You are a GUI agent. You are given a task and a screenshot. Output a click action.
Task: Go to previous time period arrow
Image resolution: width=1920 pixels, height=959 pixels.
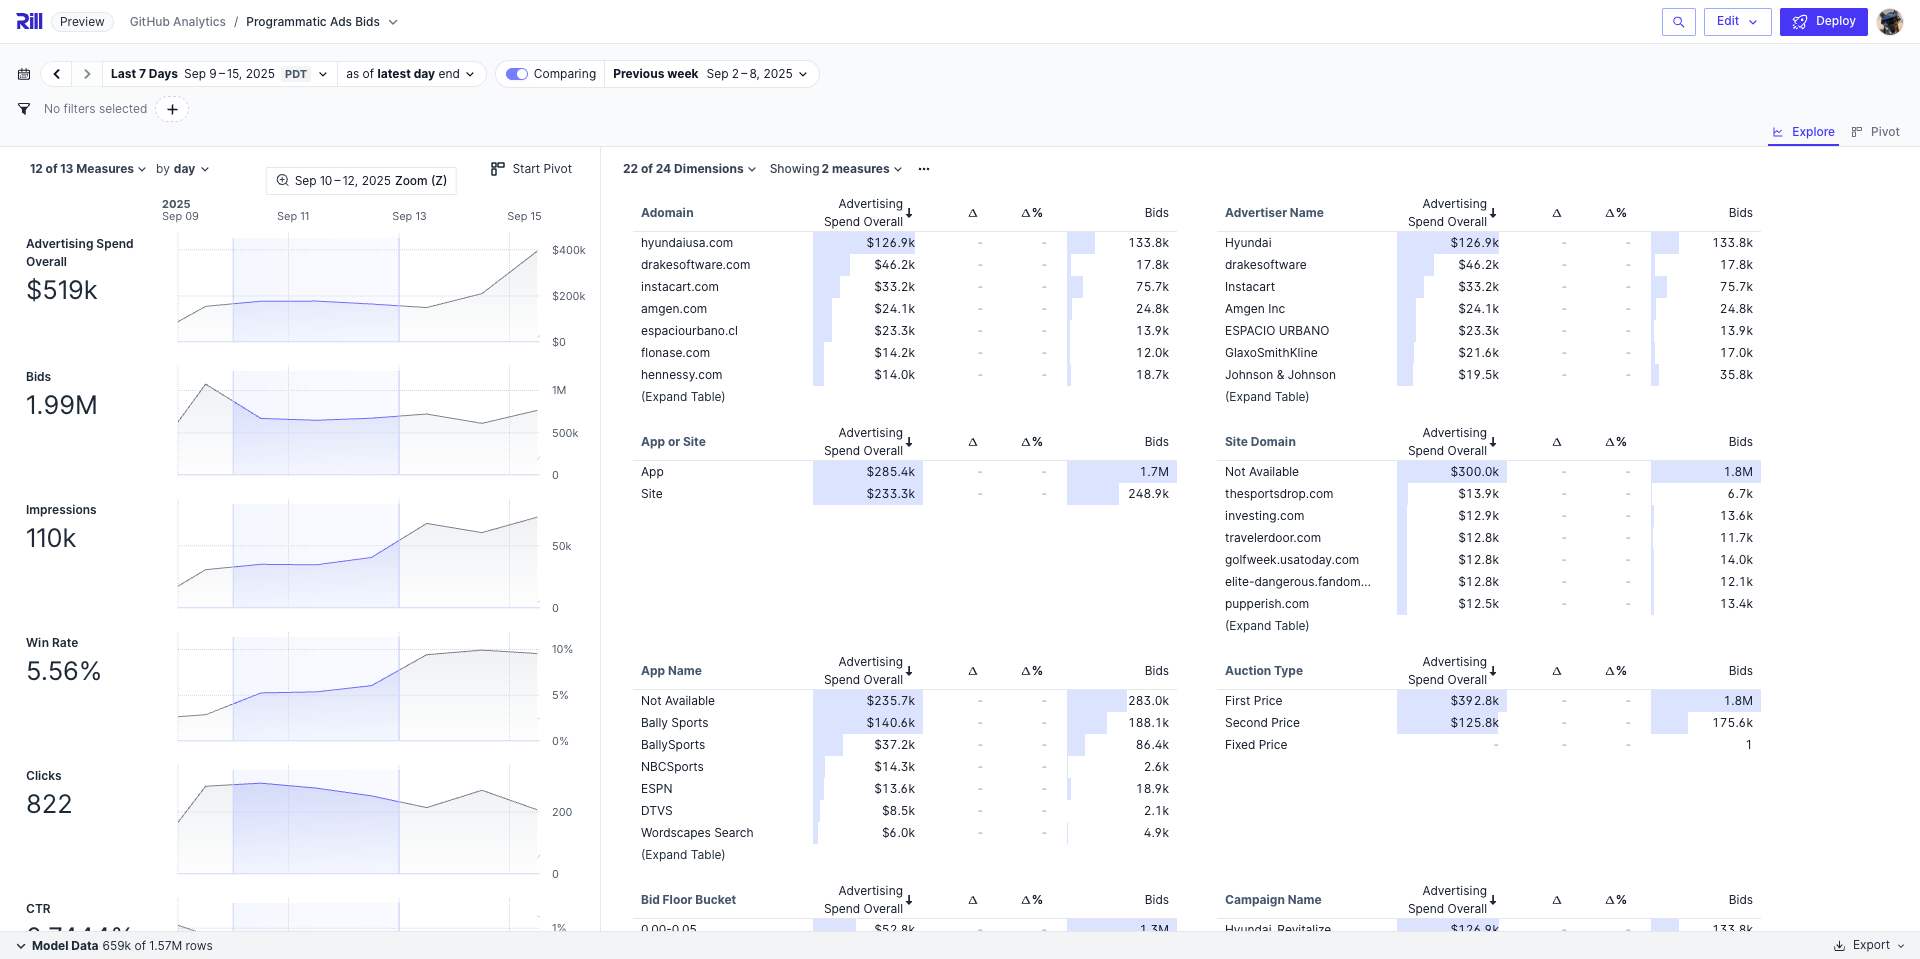[x=57, y=74]
